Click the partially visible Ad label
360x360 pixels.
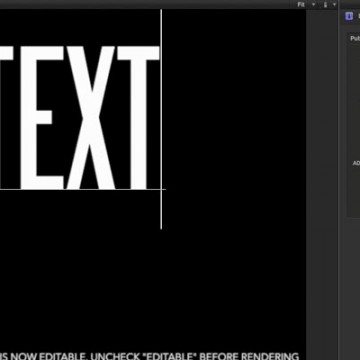click(356, 163)
